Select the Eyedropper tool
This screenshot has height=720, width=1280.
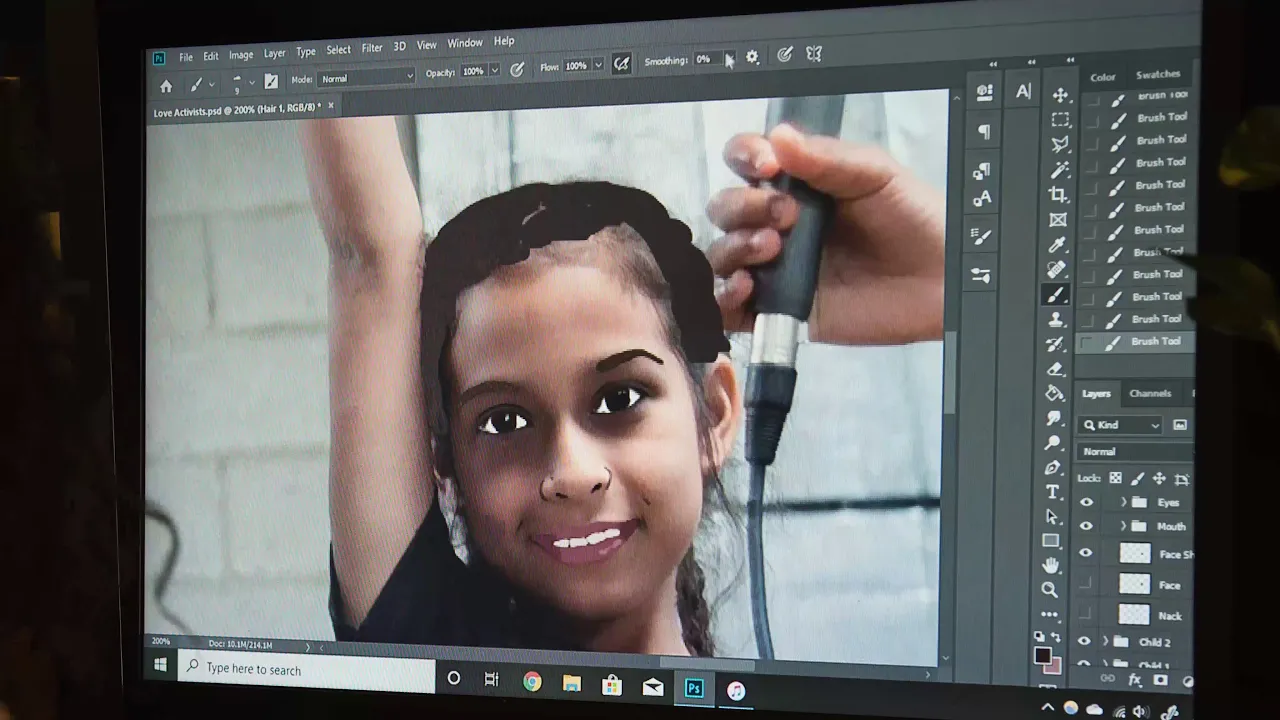[1058, 245]
